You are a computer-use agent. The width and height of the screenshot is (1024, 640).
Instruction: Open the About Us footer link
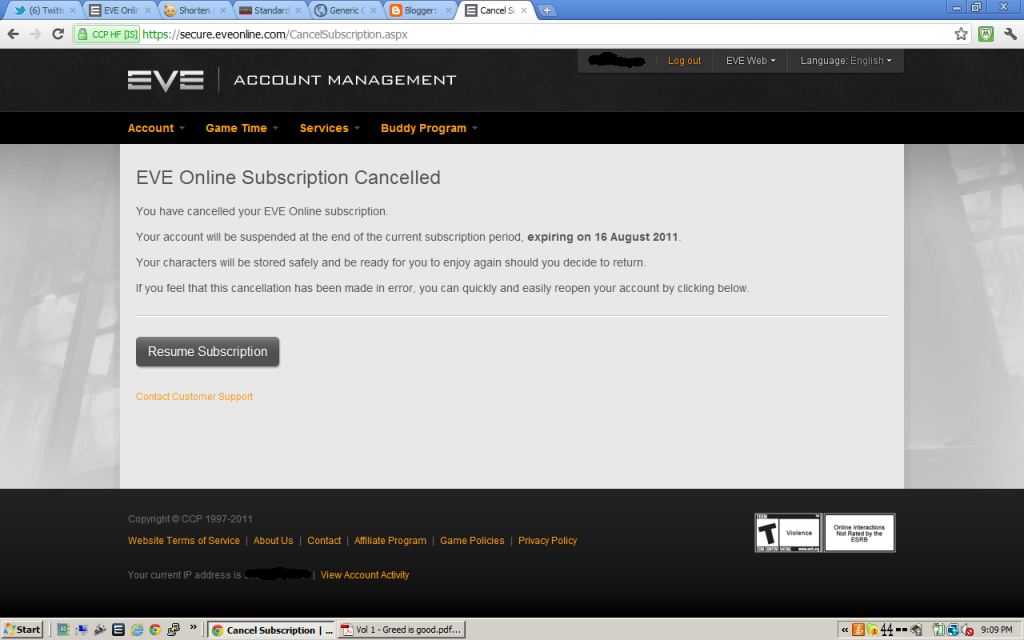[x=273, y=541]
